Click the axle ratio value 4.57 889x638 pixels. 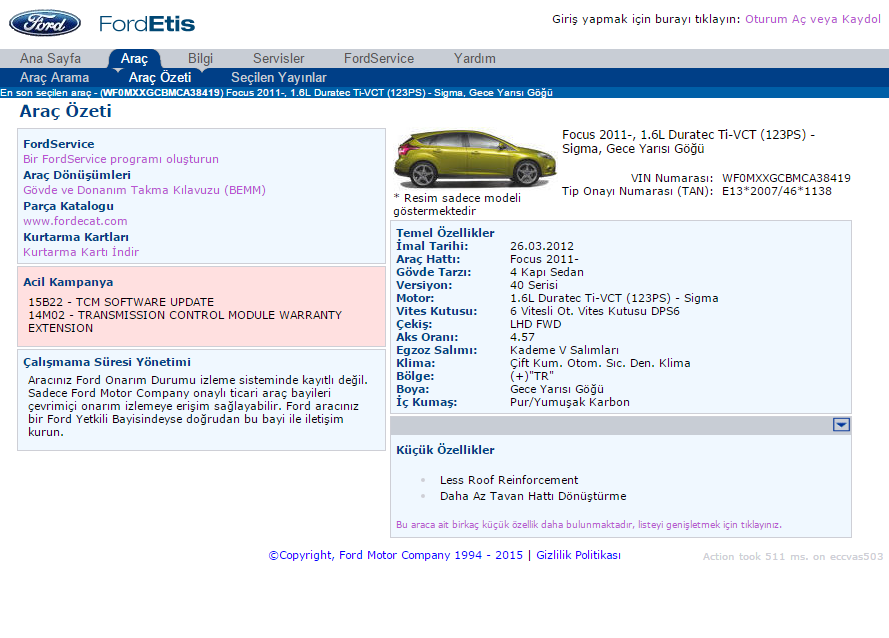pyautogui.click(x=522, y=337)
